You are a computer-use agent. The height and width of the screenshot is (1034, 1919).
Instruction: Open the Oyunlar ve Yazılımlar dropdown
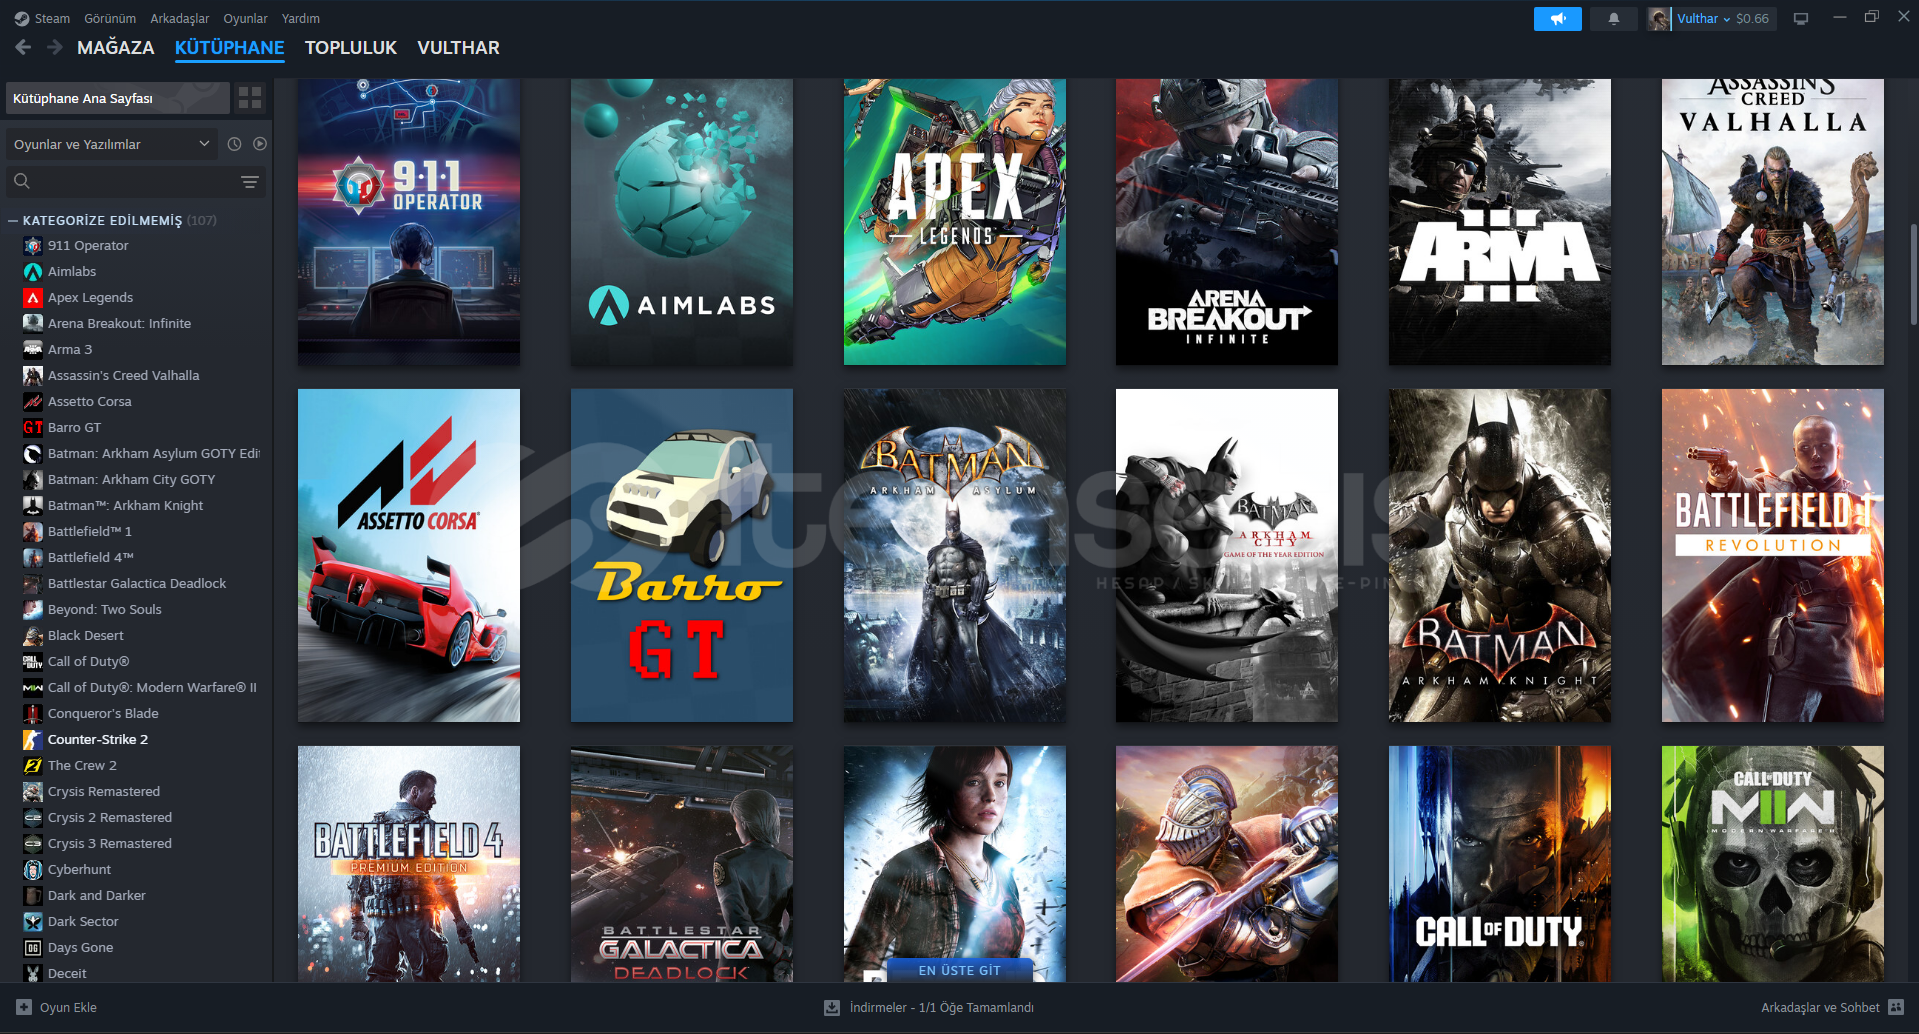tap(112, 144)
